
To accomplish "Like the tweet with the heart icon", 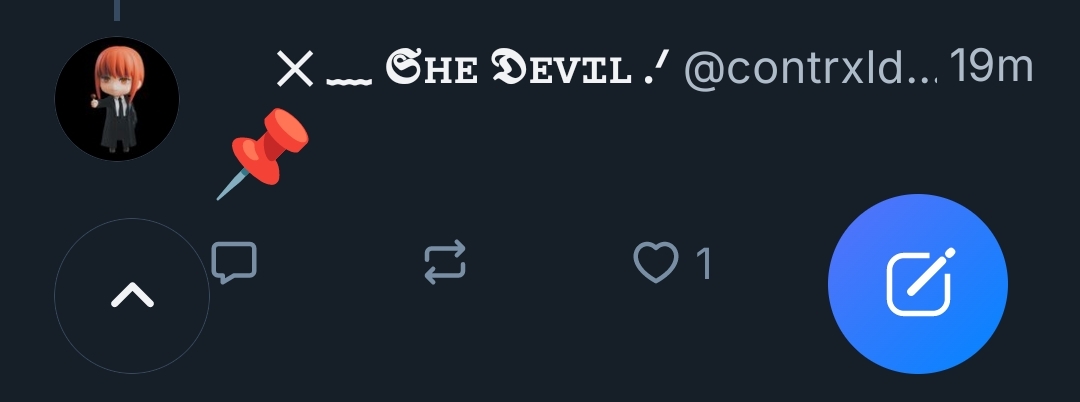I will pyautogui.click(x=656, y=263).
